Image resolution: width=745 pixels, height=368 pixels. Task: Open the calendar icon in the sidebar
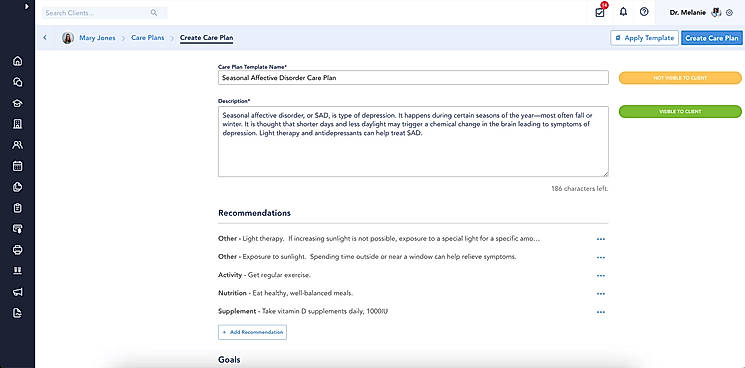[x=18, y=166]
